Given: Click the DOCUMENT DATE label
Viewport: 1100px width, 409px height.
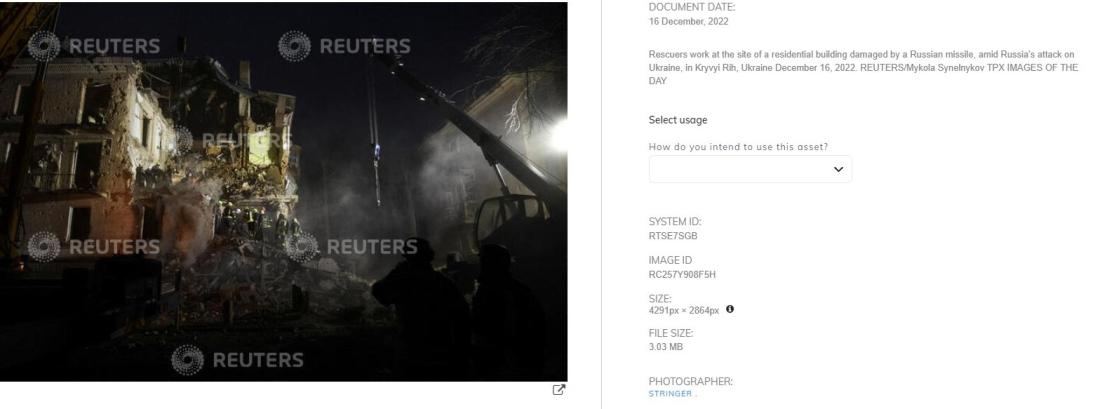Looking at the screenshot, I should 692,7.
